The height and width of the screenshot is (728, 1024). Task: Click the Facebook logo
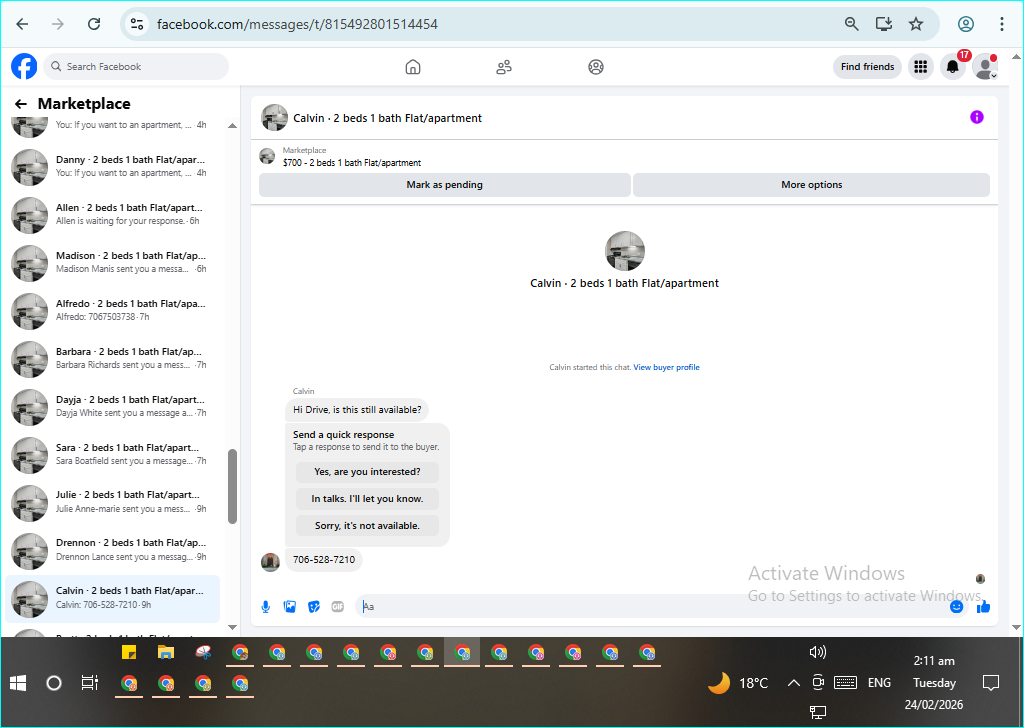click(24, 67)
